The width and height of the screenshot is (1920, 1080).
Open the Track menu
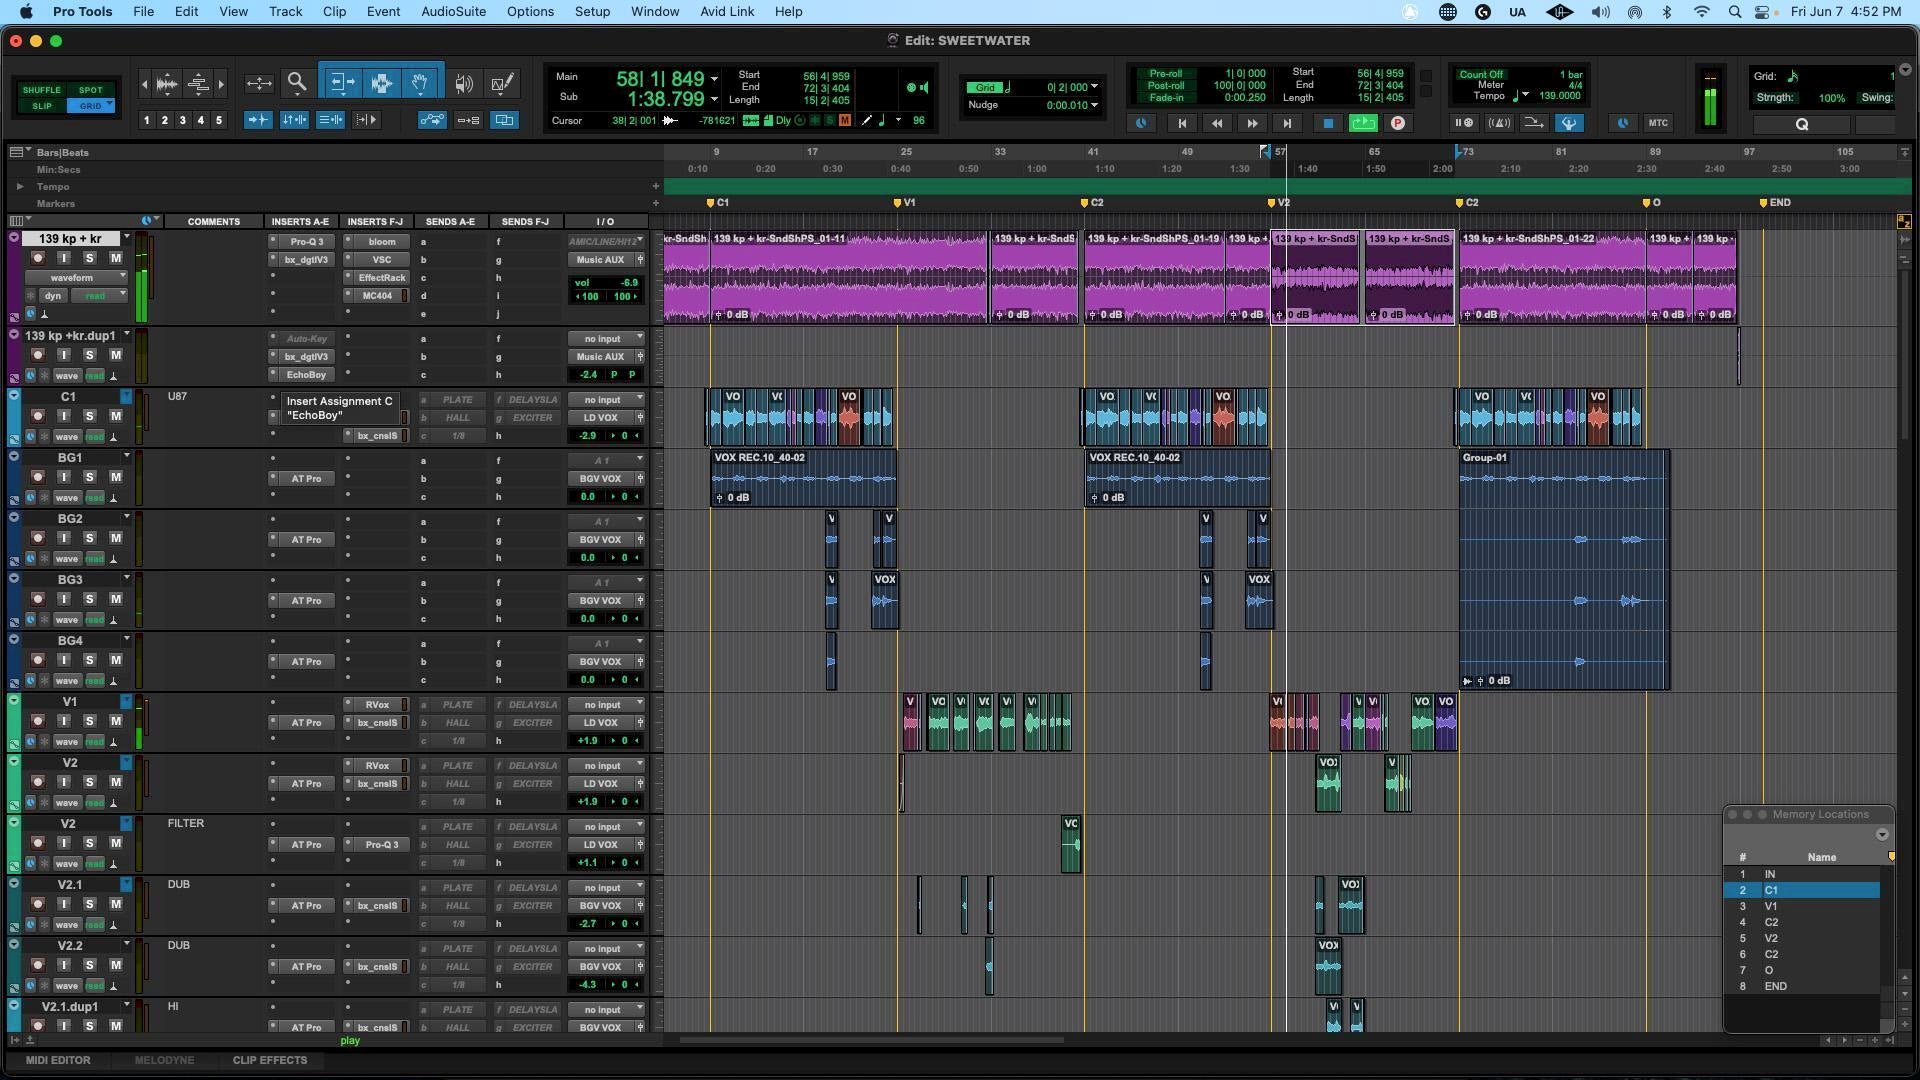(285, 11)
